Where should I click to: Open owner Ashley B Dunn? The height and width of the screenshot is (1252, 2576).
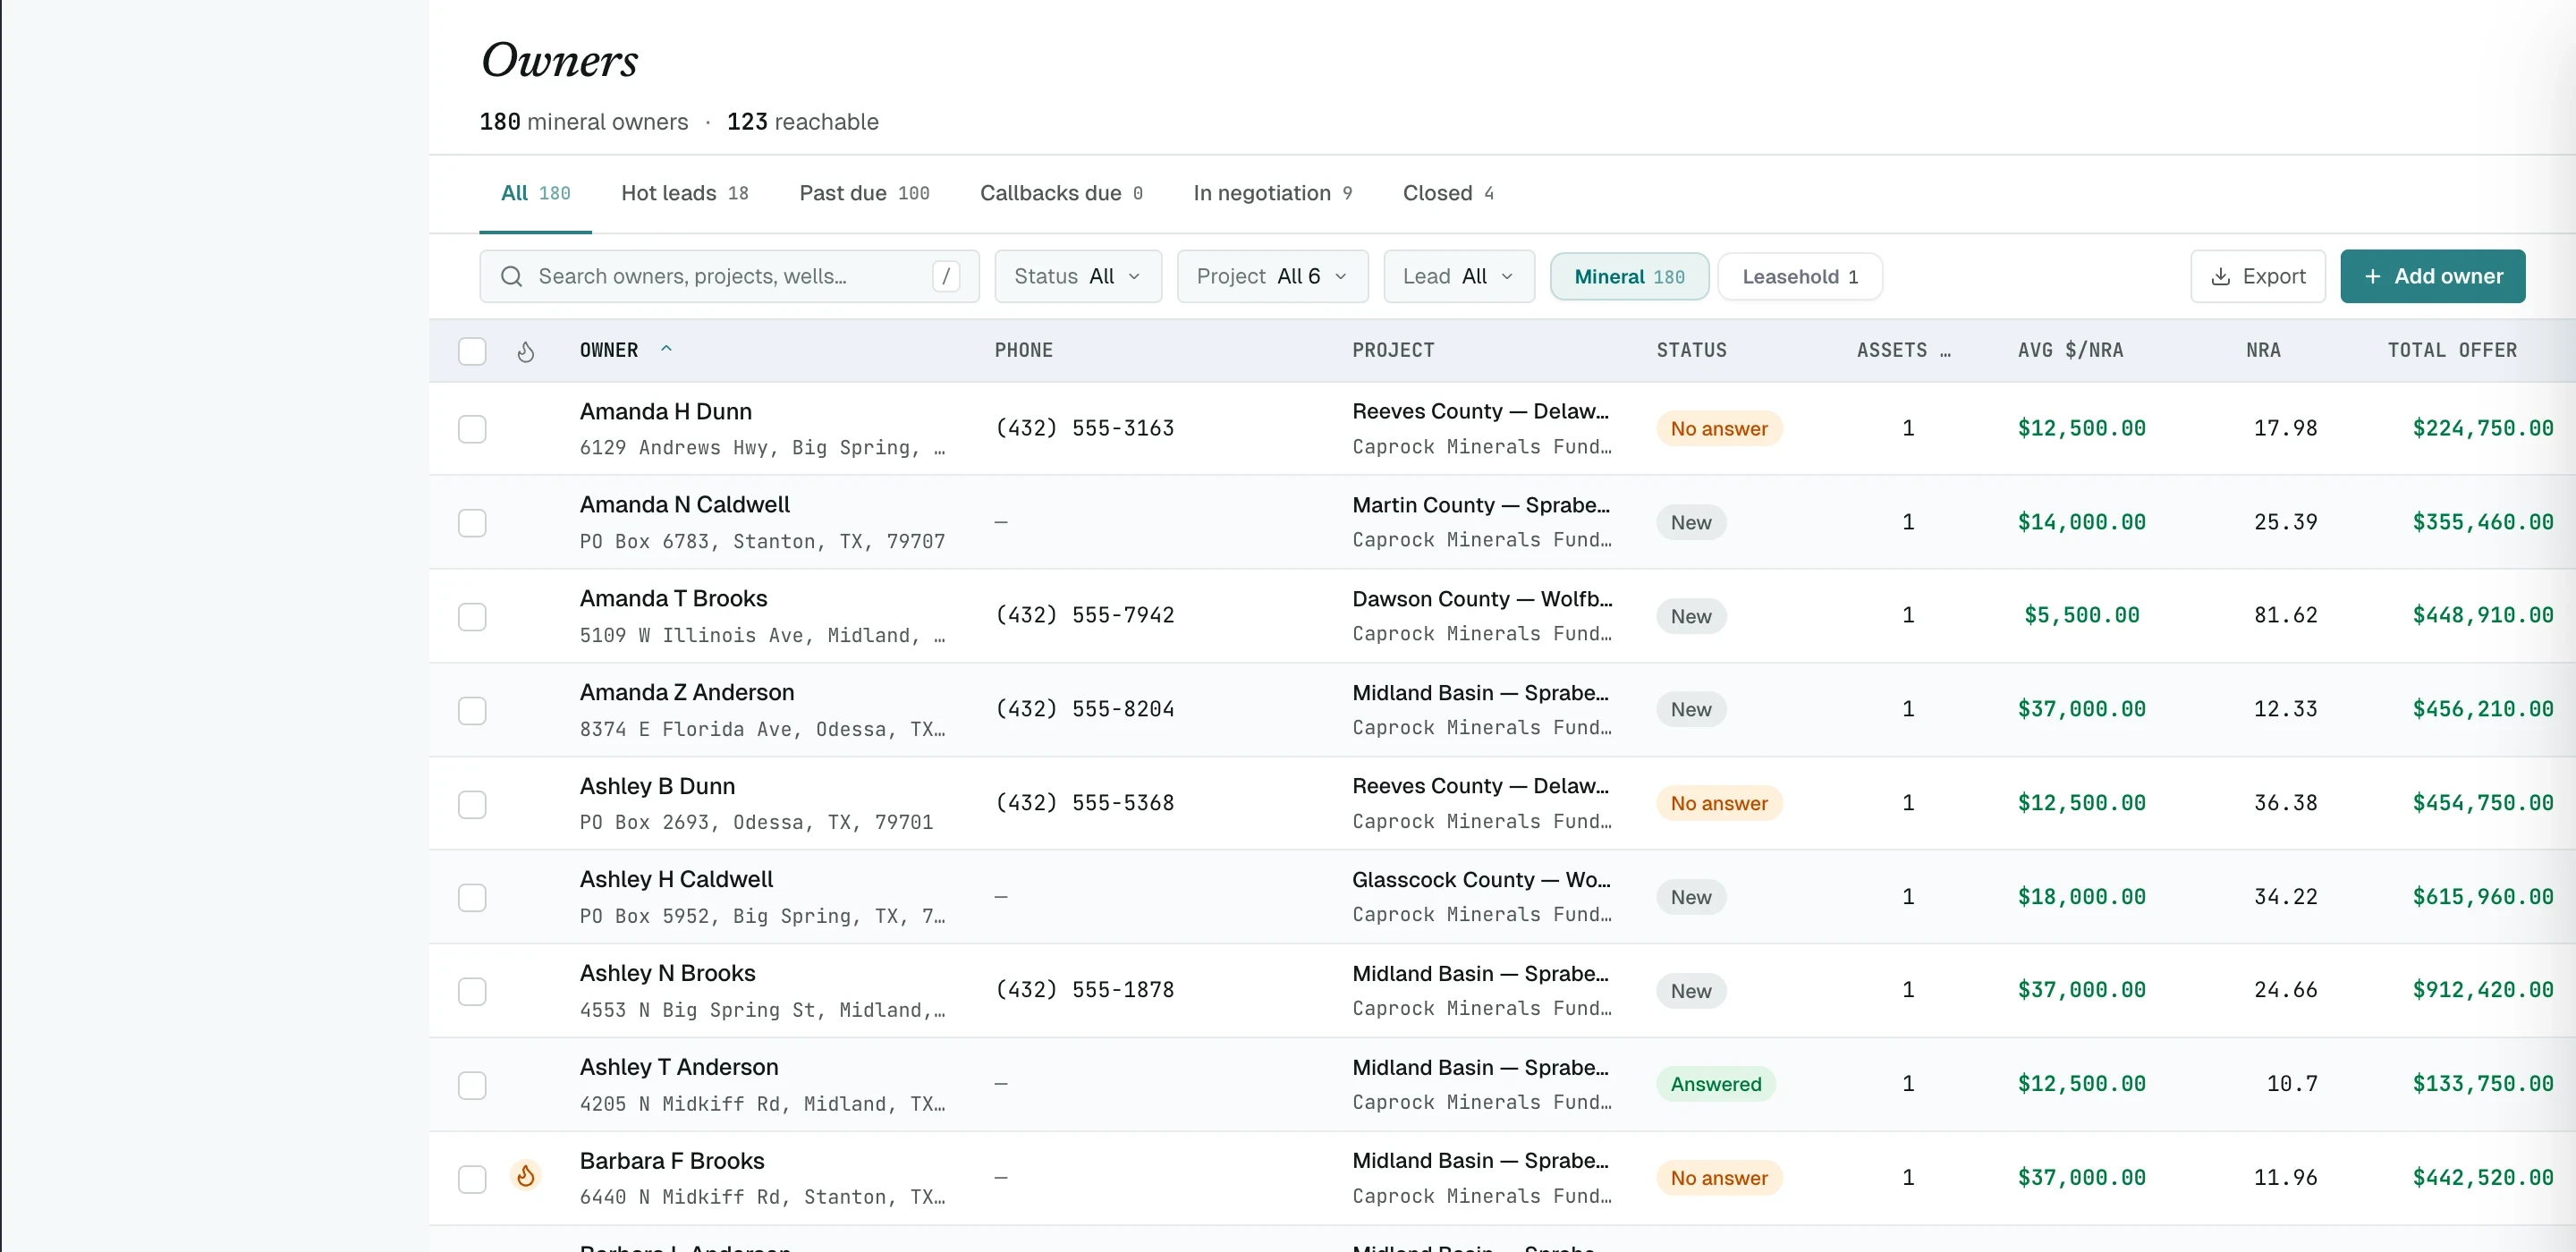(657, 786)
